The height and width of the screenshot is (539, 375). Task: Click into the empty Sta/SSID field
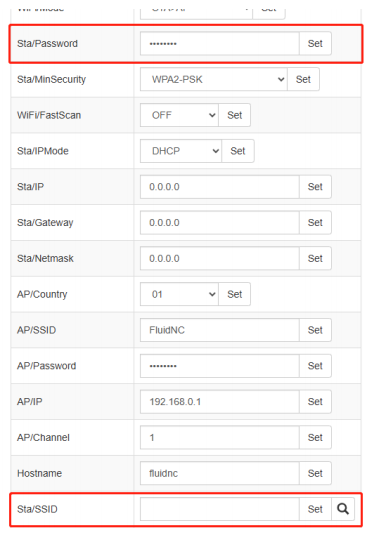[x=220, y=509]
